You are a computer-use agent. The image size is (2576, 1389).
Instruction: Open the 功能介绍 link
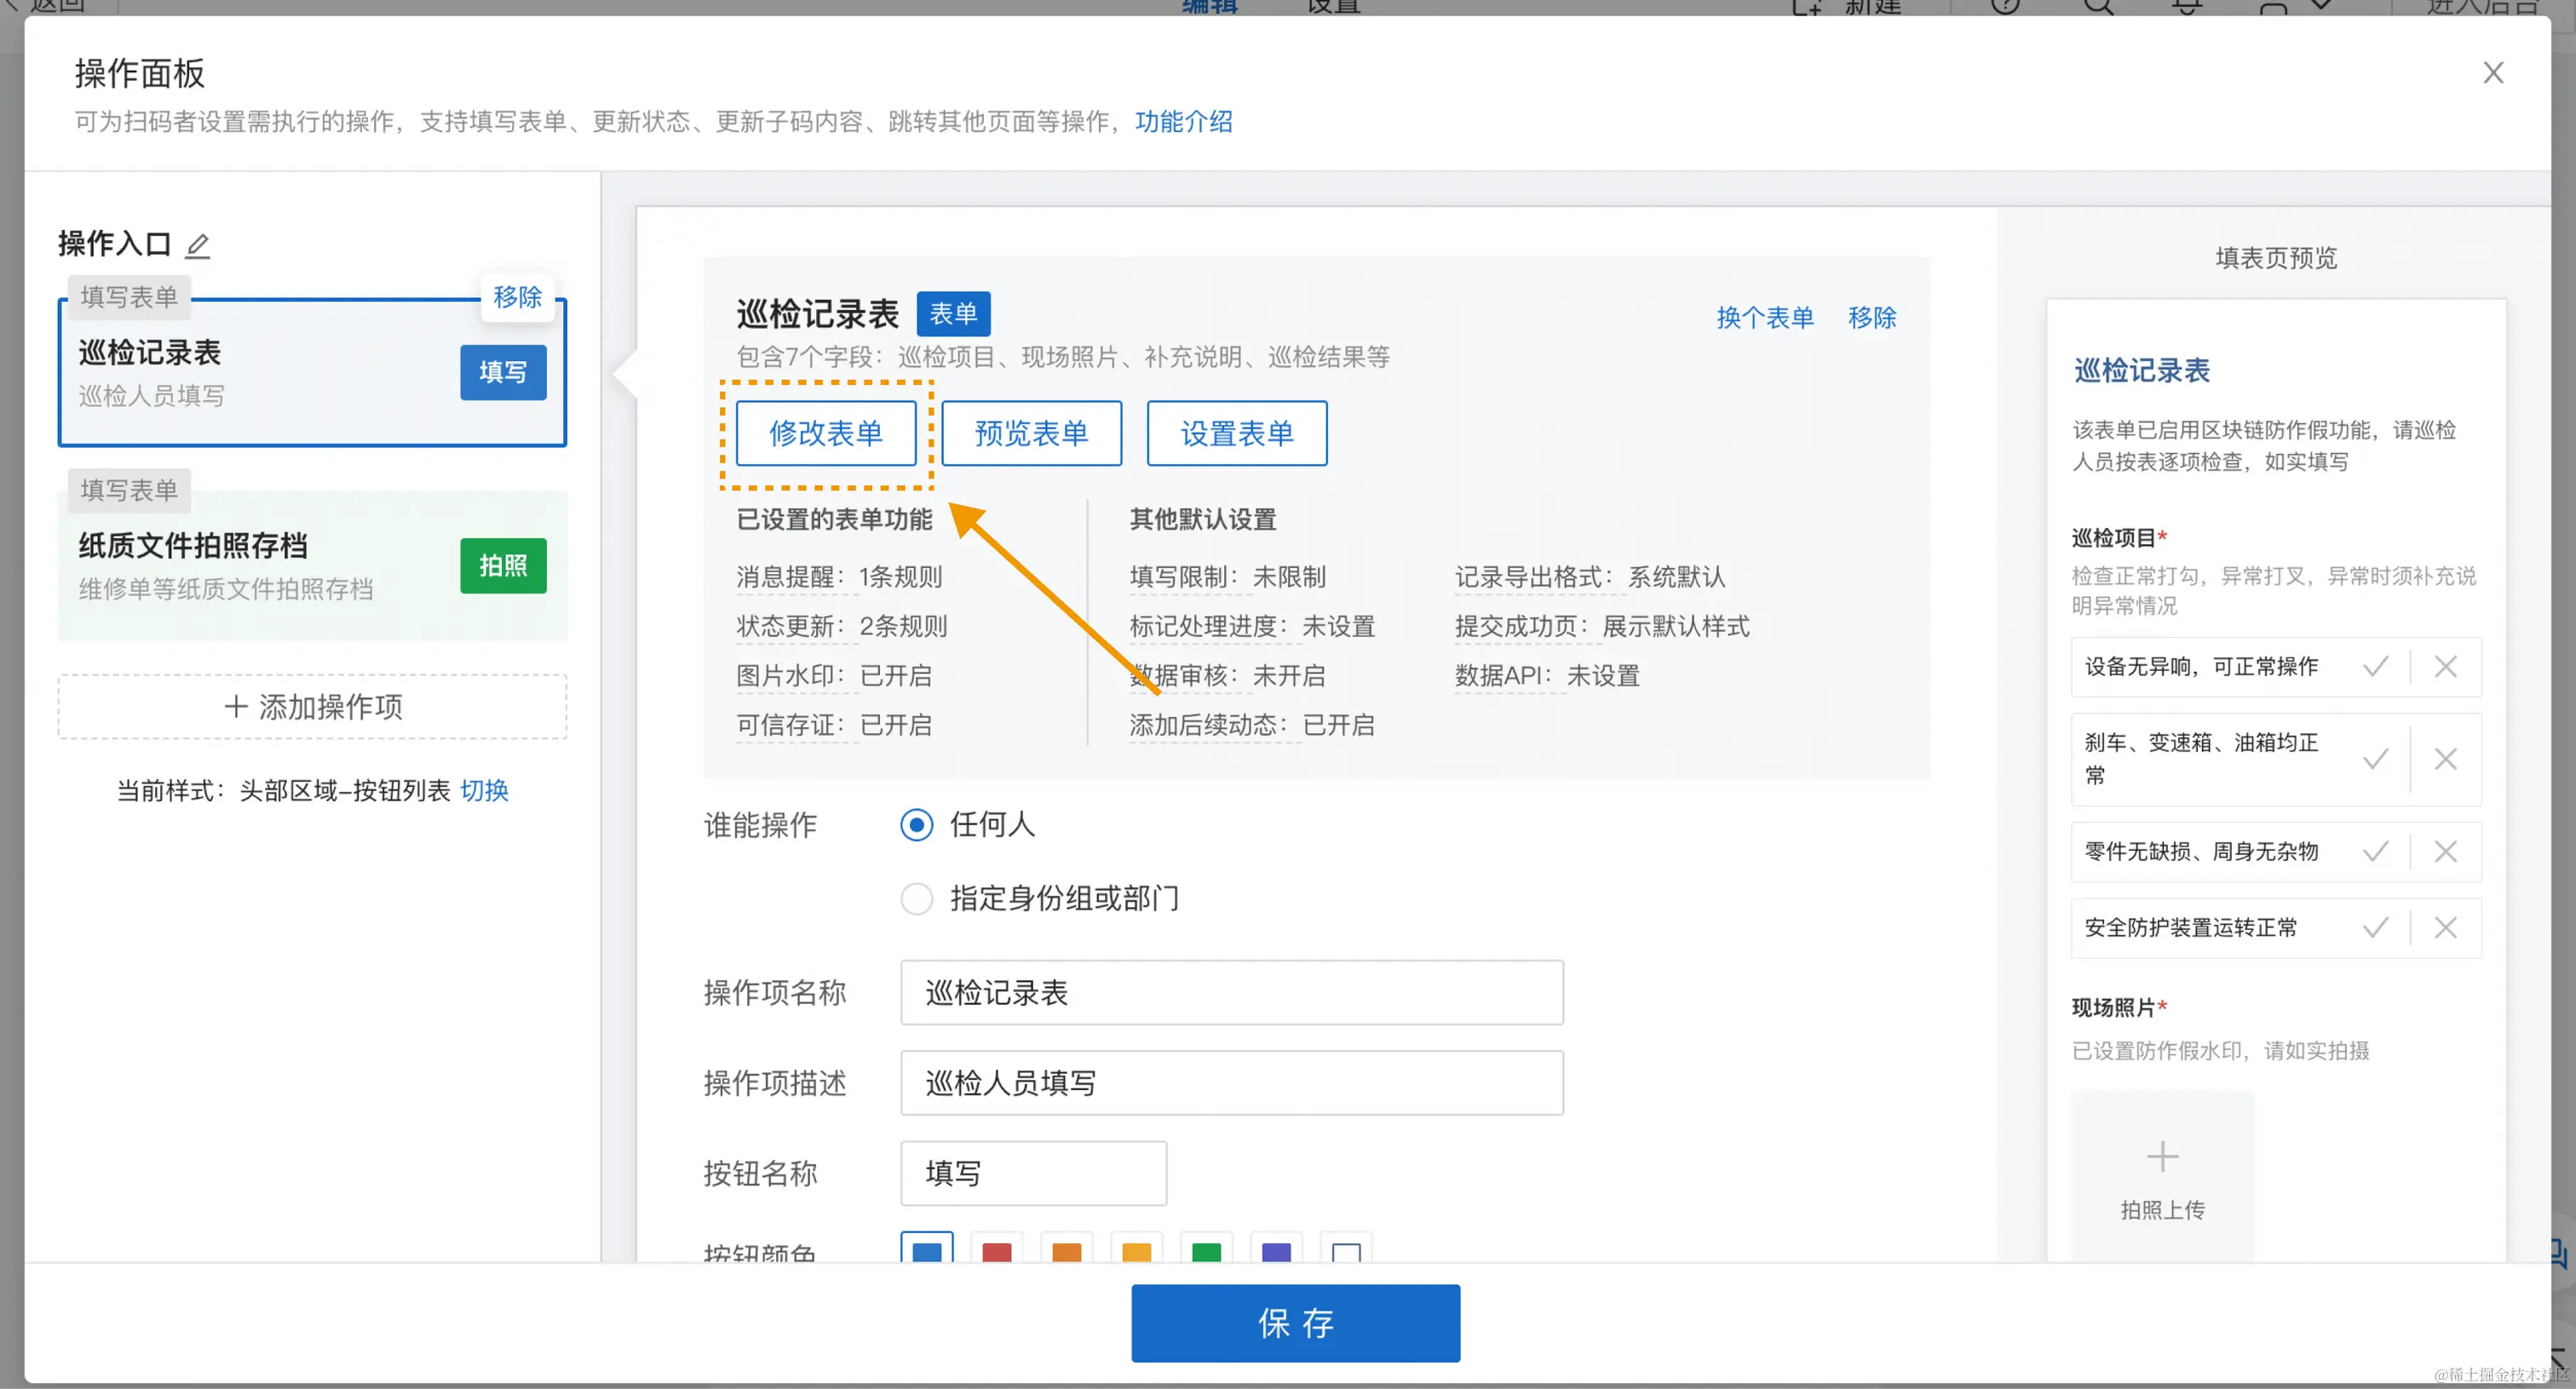click(x=1183, y=122)
